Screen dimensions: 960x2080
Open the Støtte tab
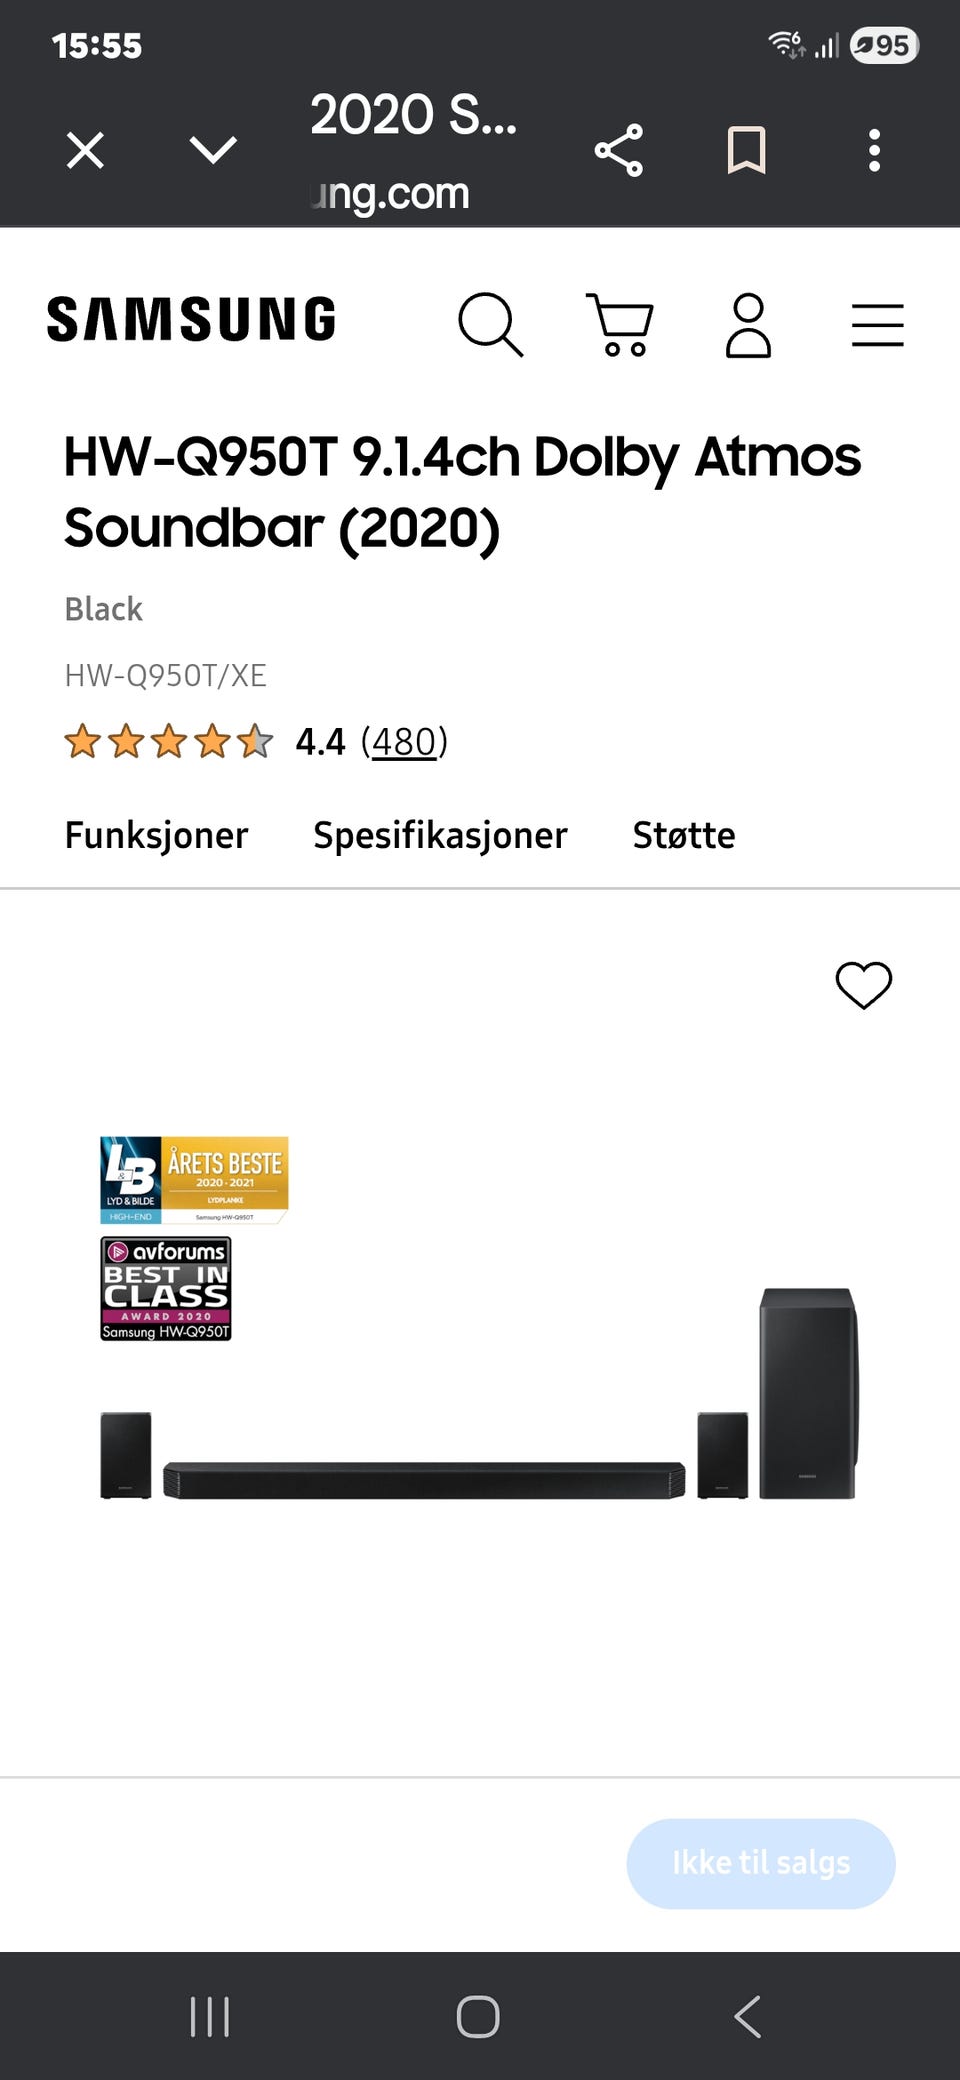[684, 835]
